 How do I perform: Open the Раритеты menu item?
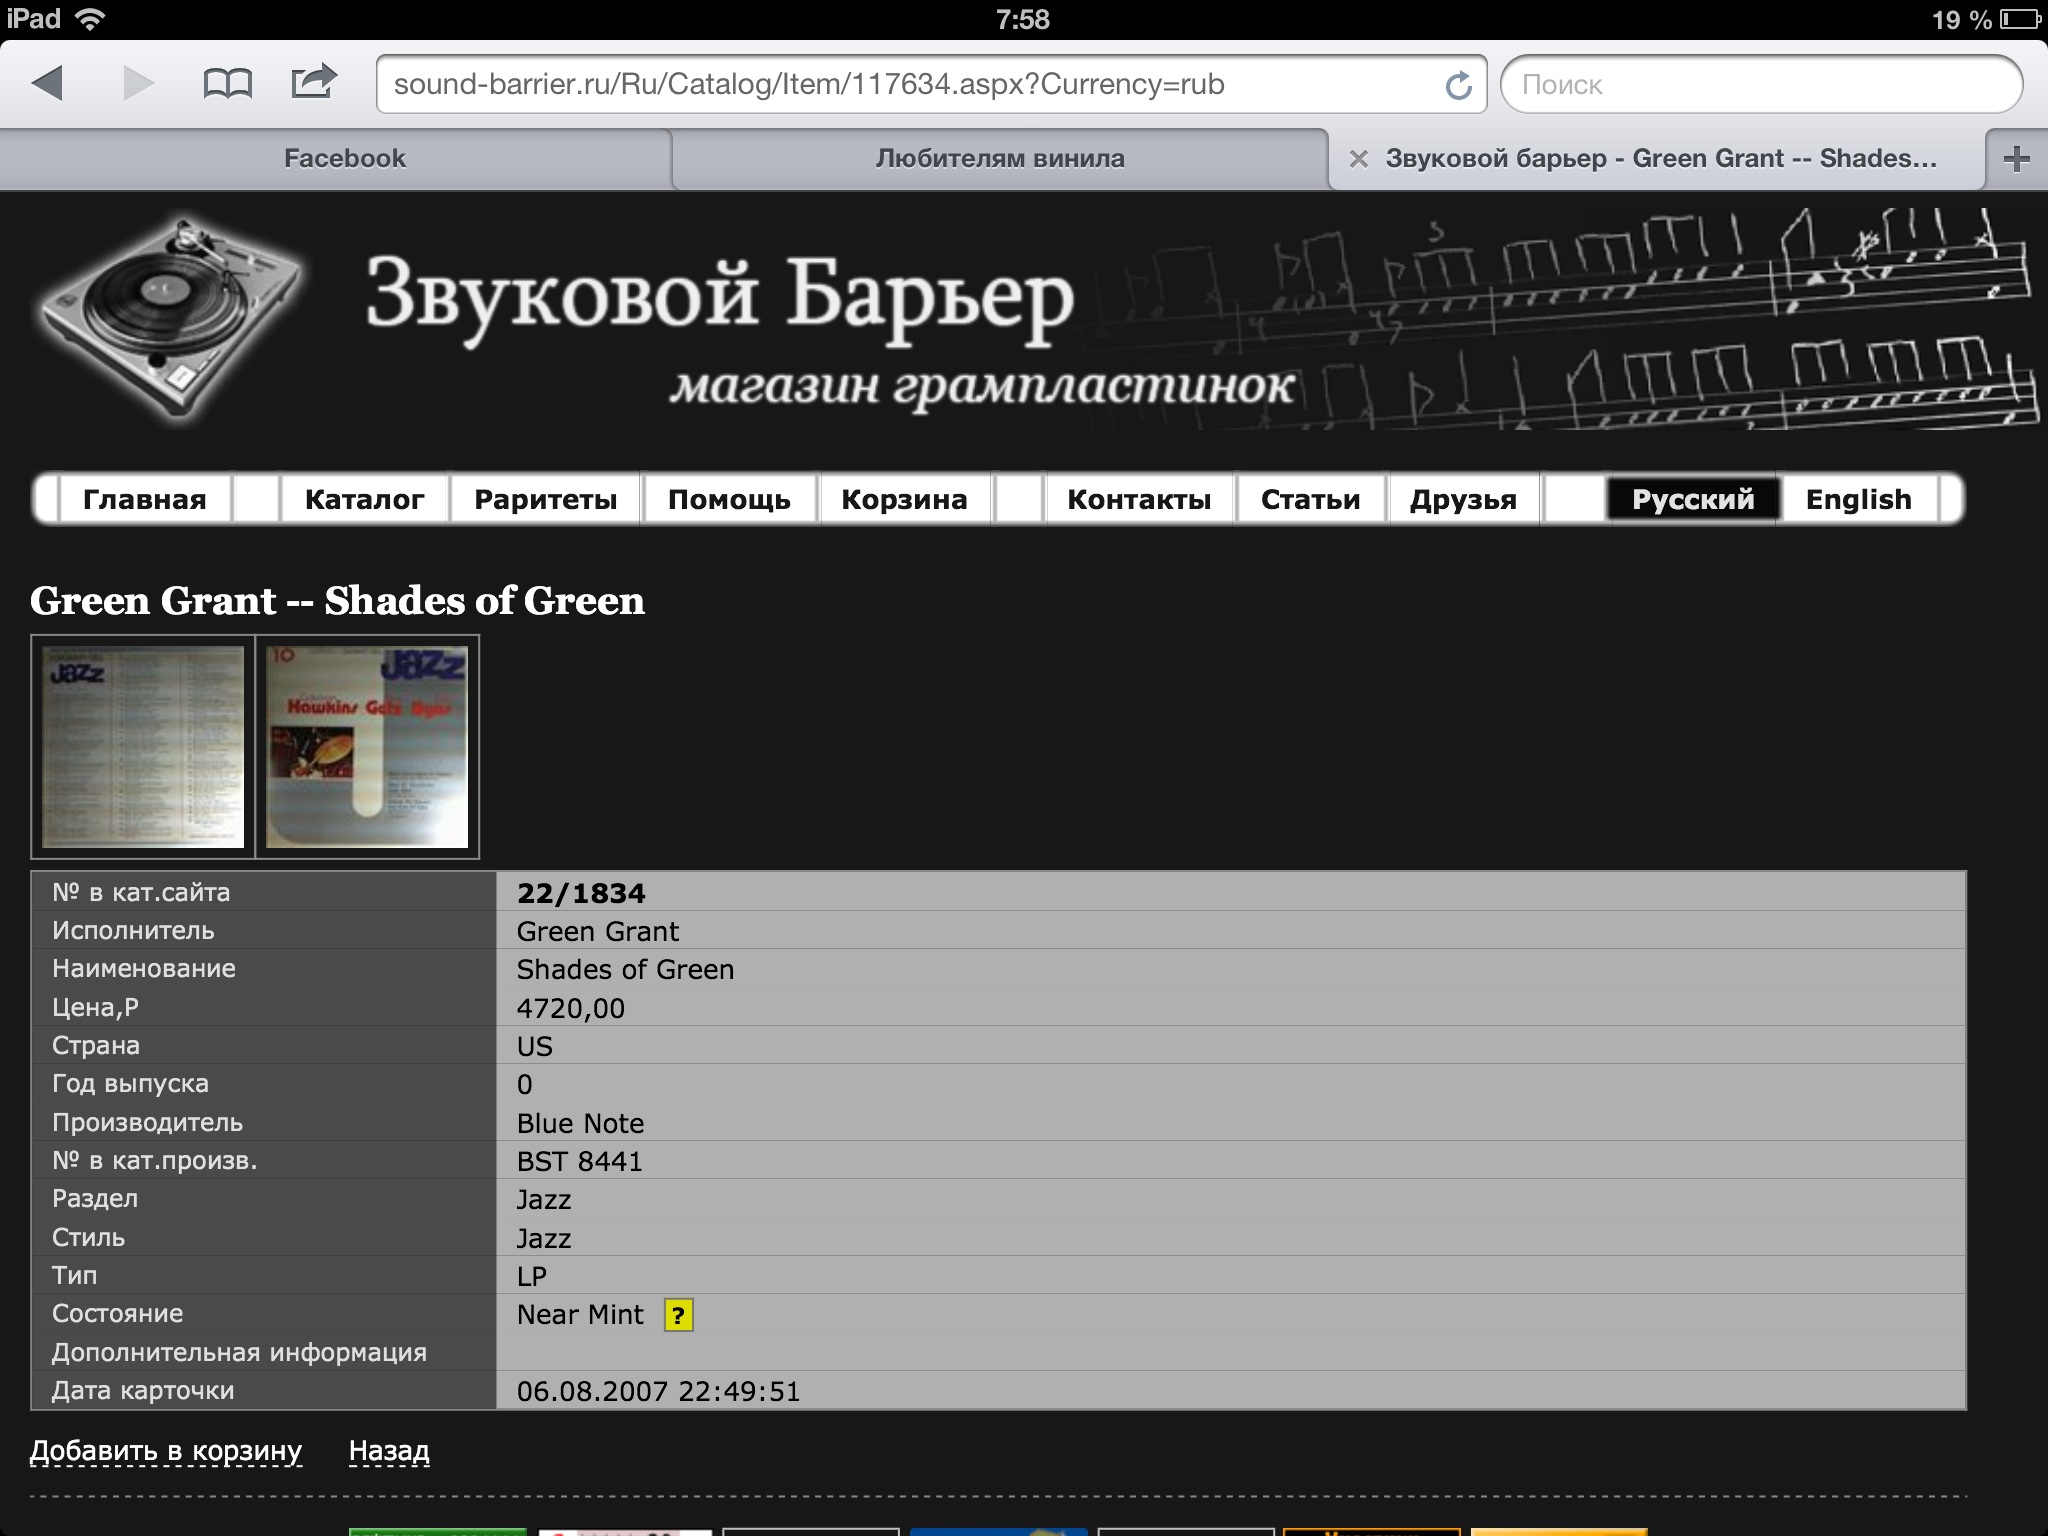(x=545, y=499)
